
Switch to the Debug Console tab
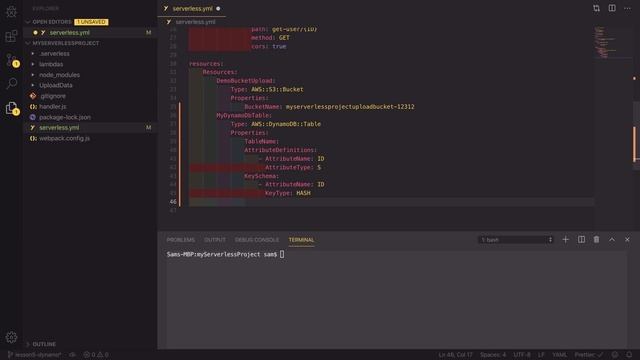(257, 240)
